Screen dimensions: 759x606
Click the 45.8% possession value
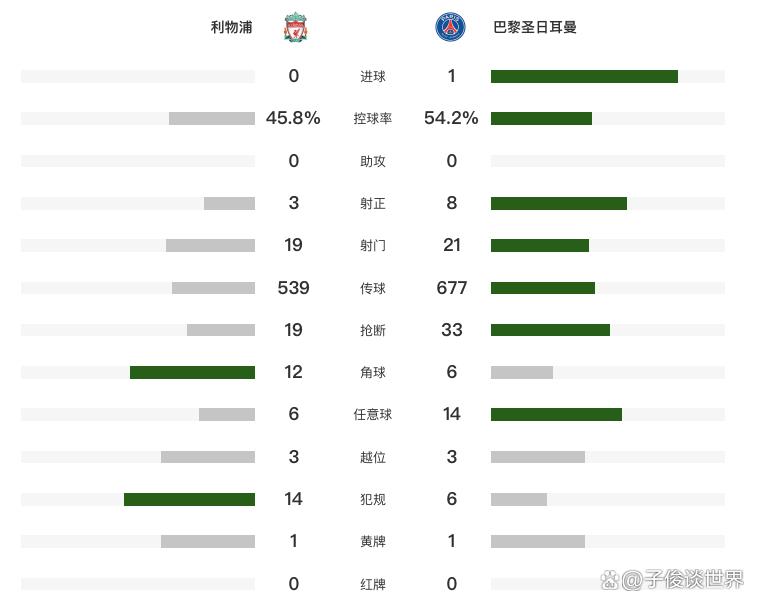click(293, 118)
